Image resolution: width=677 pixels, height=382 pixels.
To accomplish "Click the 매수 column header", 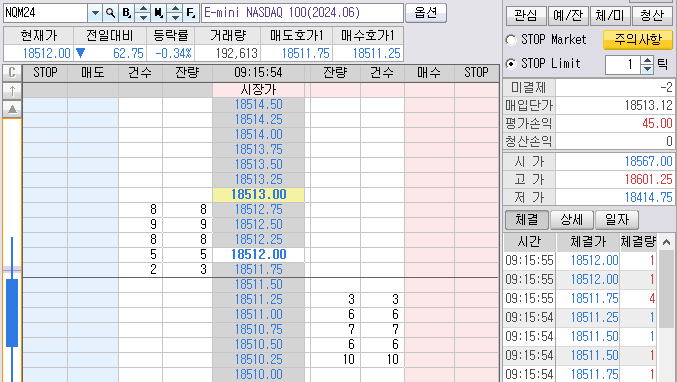I will pyautogui.click(x=429, y=73).
